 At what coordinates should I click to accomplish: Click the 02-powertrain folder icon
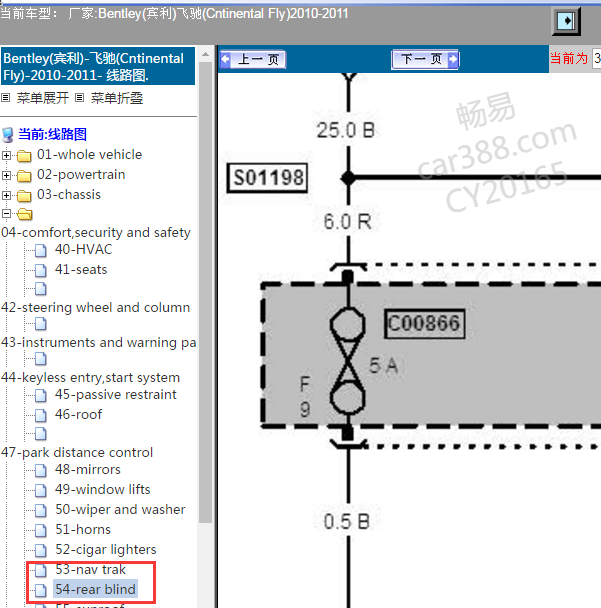point(24,176)
